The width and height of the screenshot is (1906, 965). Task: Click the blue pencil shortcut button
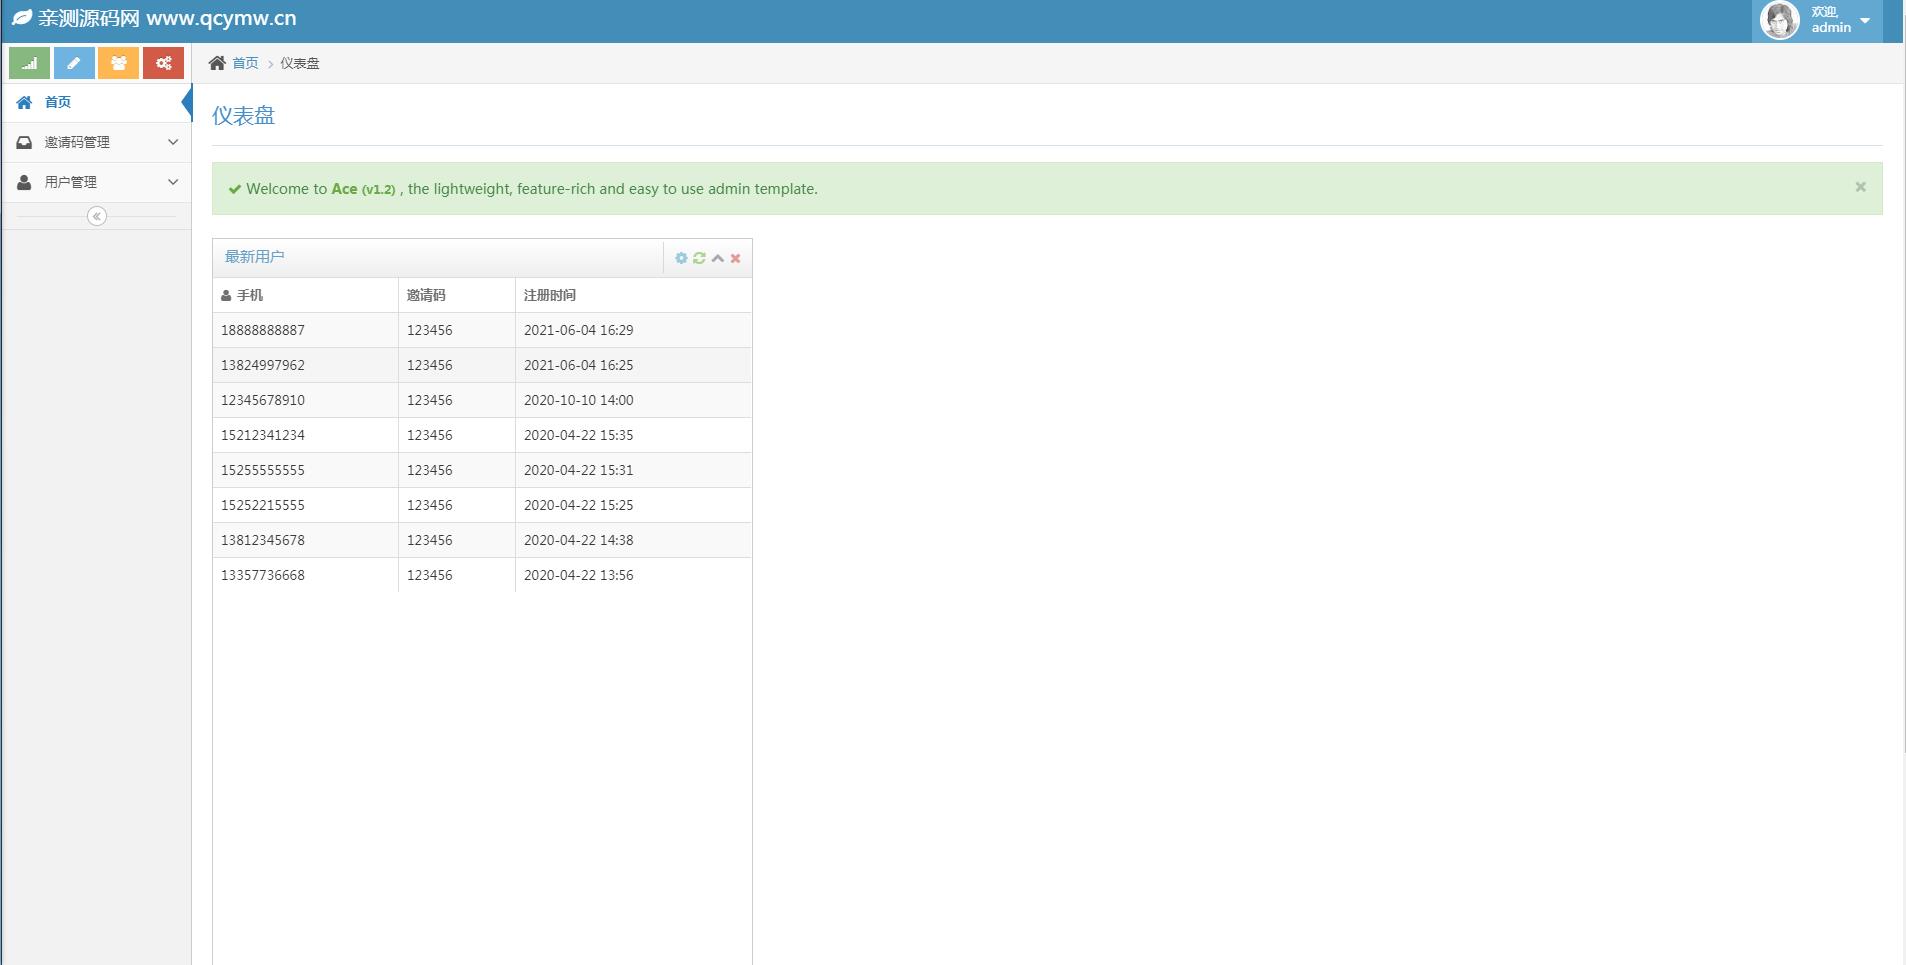tap(74, 63)
